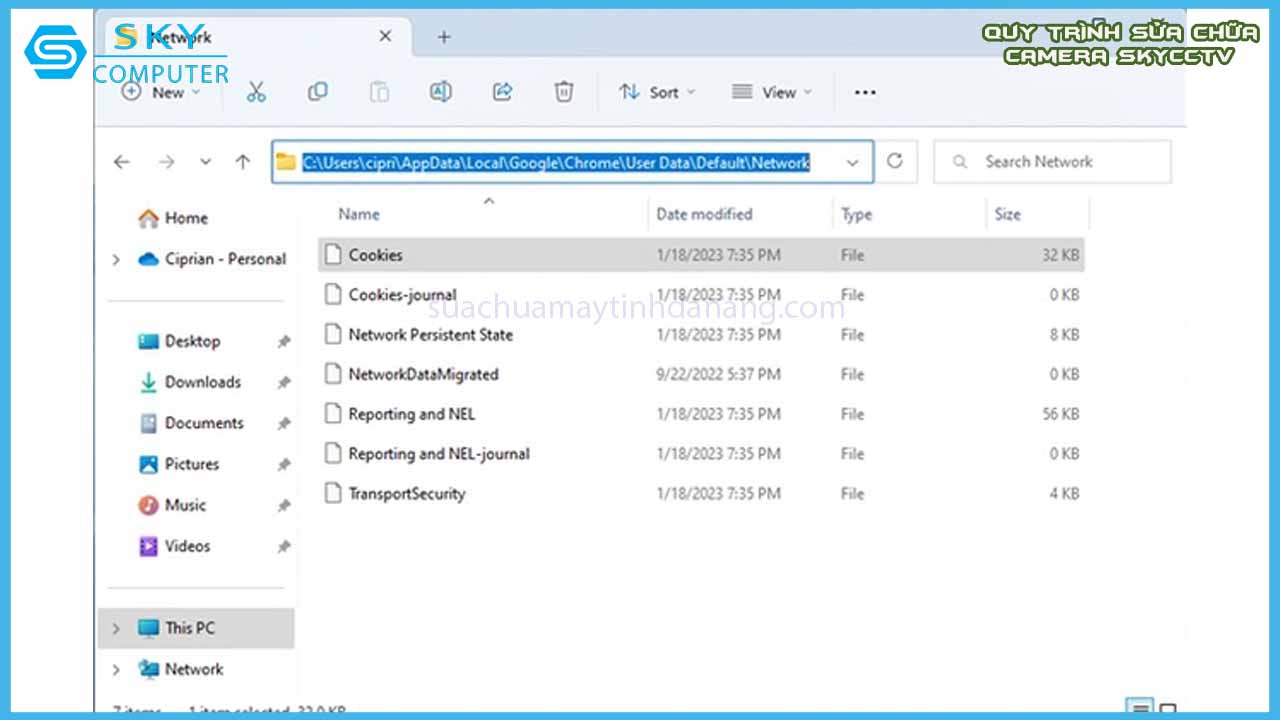This screenshot has height=720, width=1280.
Task: Open the View dropdown menu
Action: [771, 92]
